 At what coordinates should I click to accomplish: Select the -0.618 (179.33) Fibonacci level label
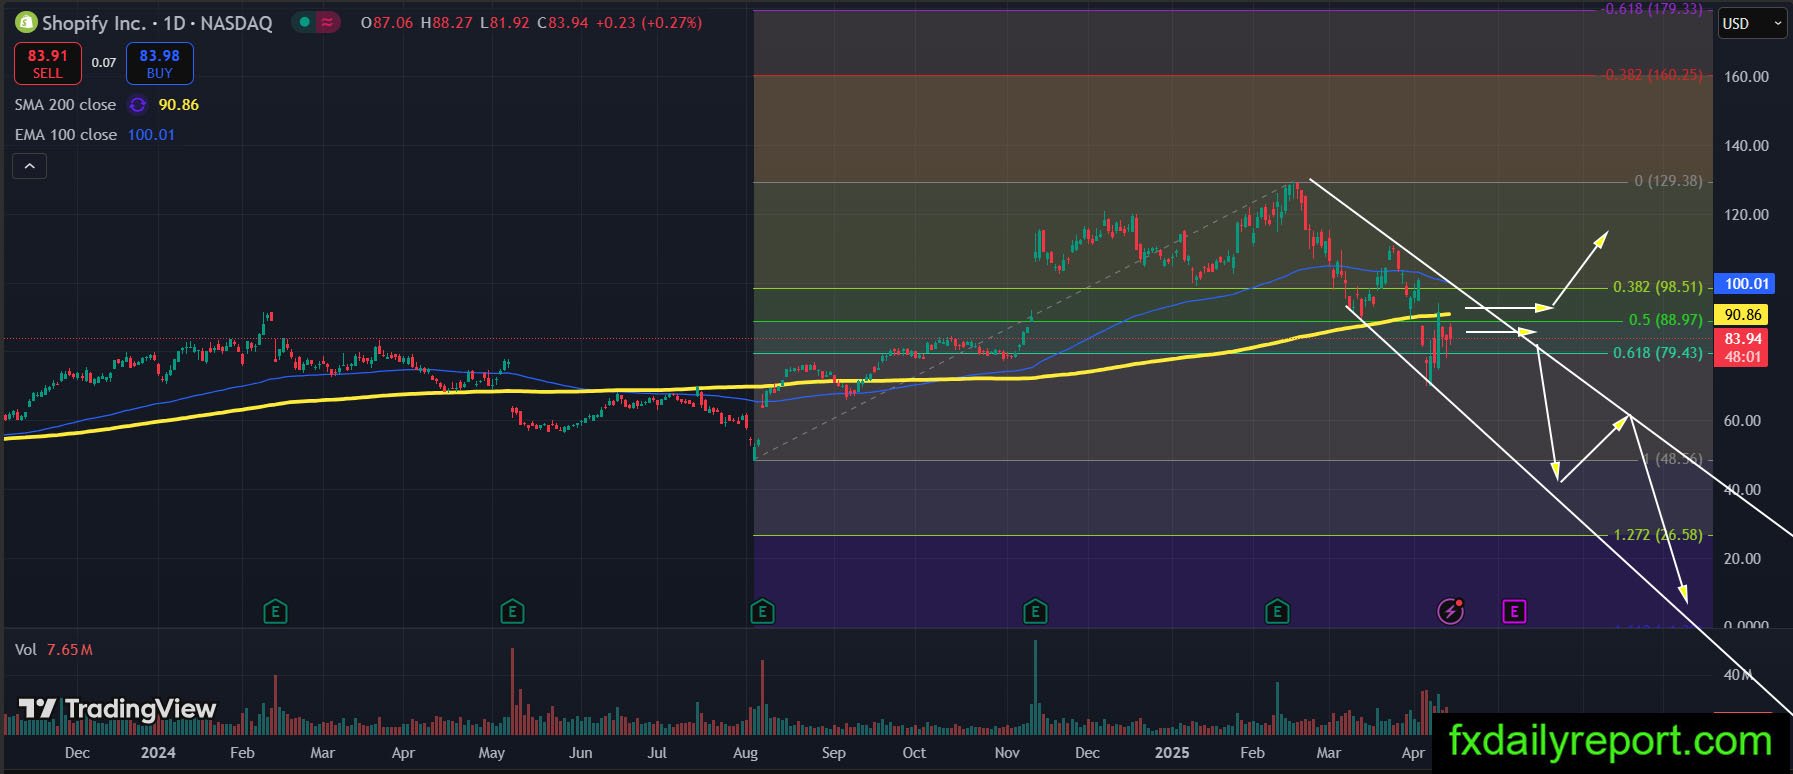click(1652, 9)
